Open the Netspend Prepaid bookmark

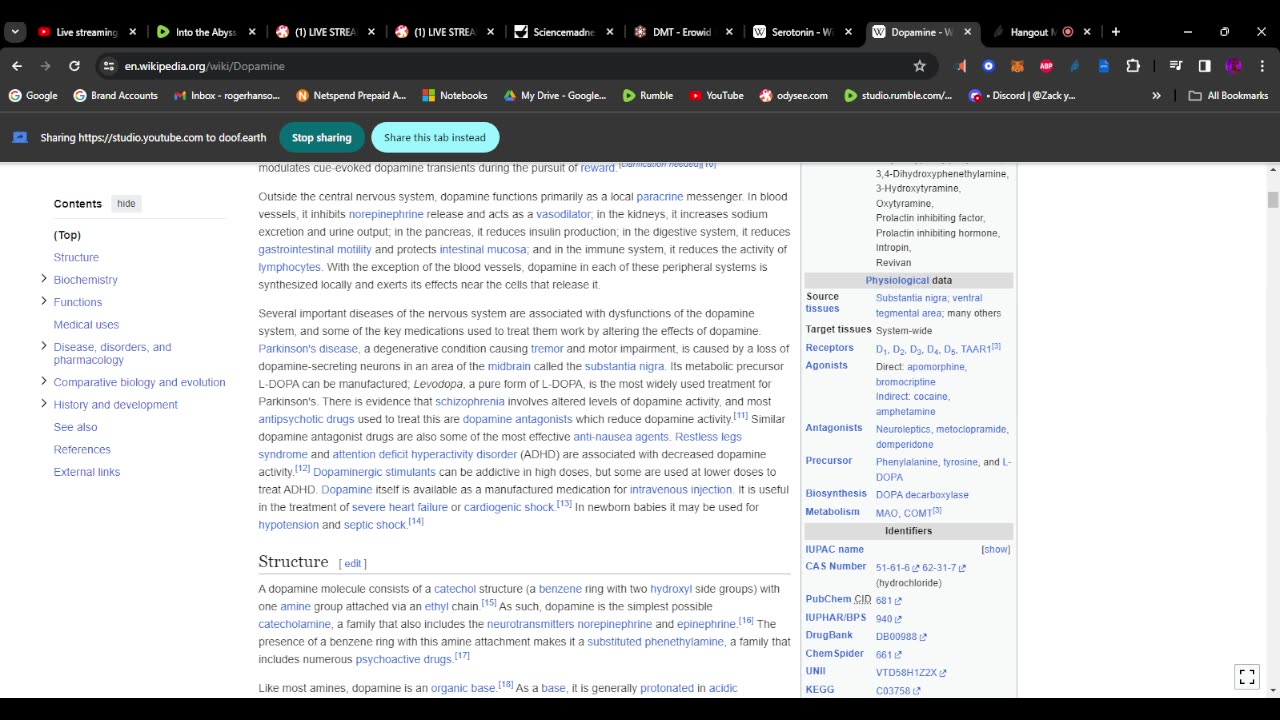351,96
